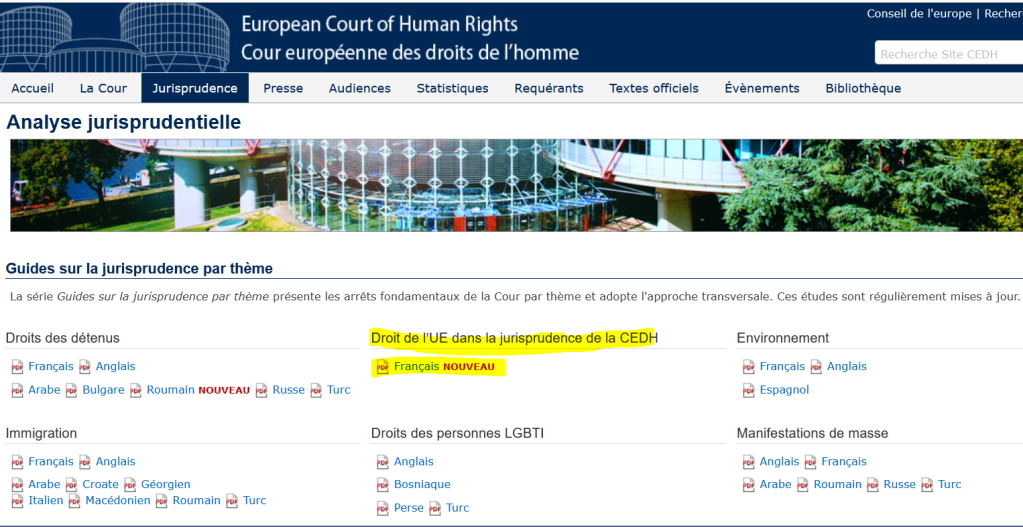Open the Jurisprudence menu tab
The height and width of the screenshot is (527, 1023).
tap(195, 88)
